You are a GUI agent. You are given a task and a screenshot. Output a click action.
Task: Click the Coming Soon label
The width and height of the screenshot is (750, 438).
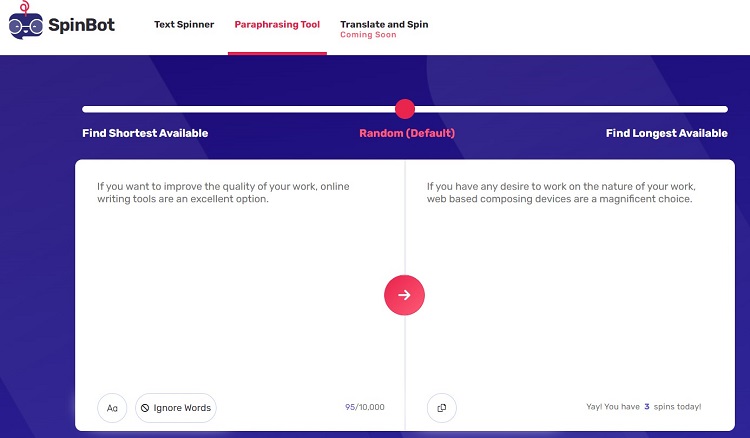click(x=368, y=35)
